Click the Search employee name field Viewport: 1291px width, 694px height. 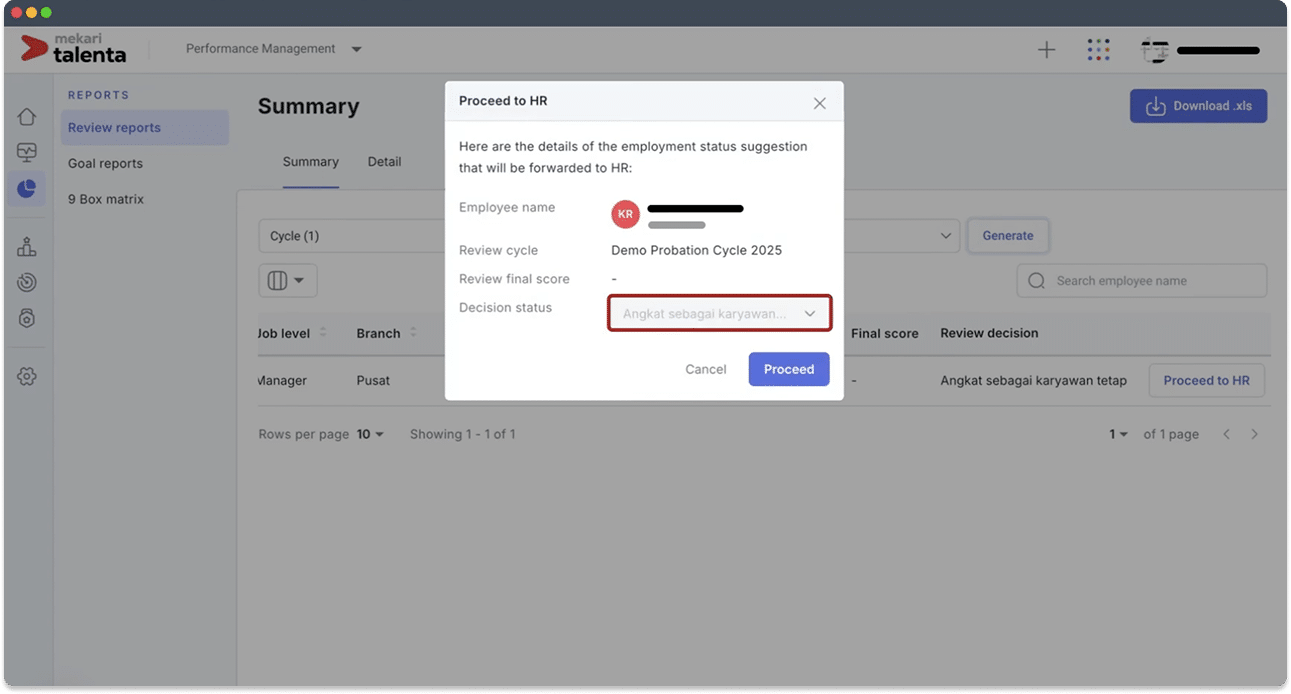click(x=1150, y=281)
